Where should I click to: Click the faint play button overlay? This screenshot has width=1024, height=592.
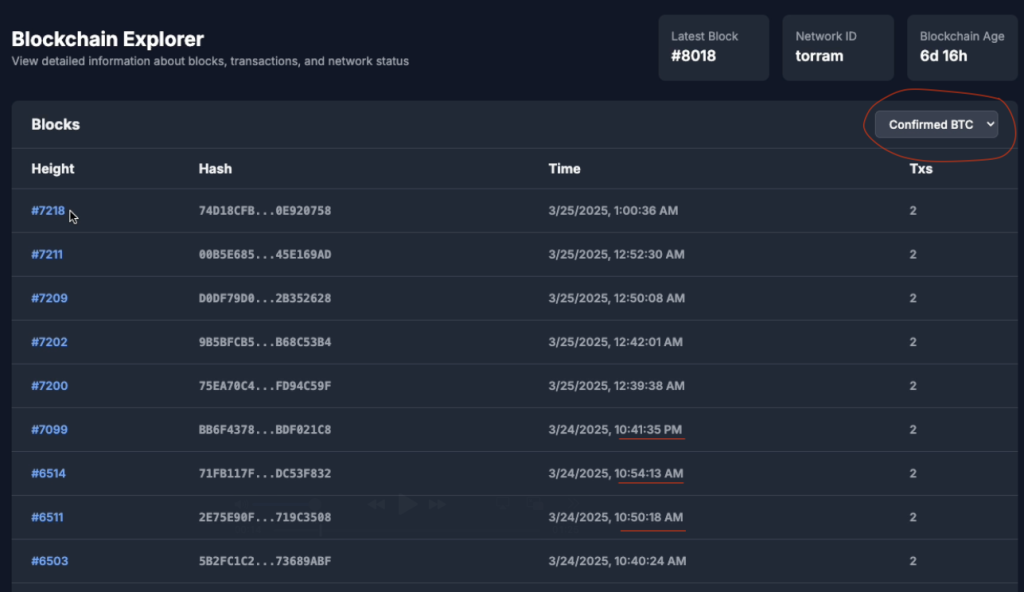pos(408,504)
